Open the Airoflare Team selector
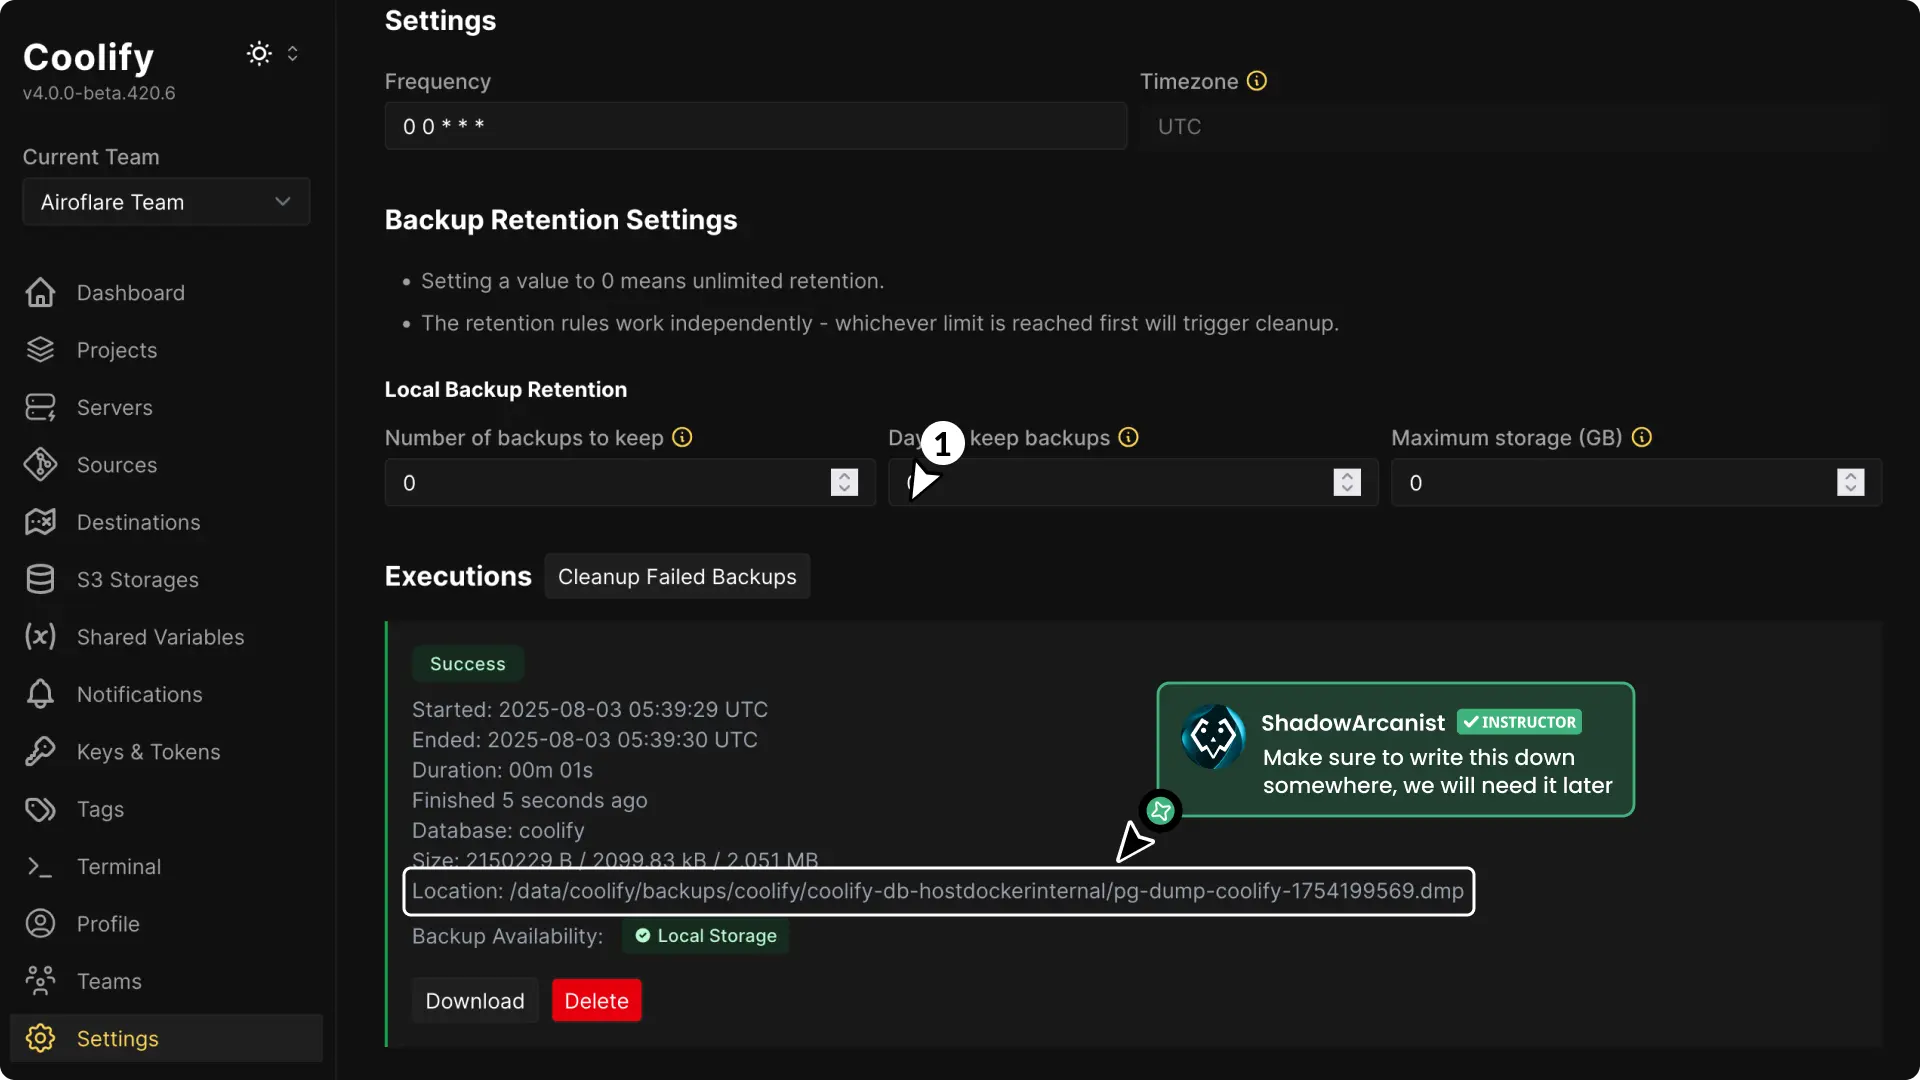The height and width of the screenshot is (1080, 1920). coord(165,202)
